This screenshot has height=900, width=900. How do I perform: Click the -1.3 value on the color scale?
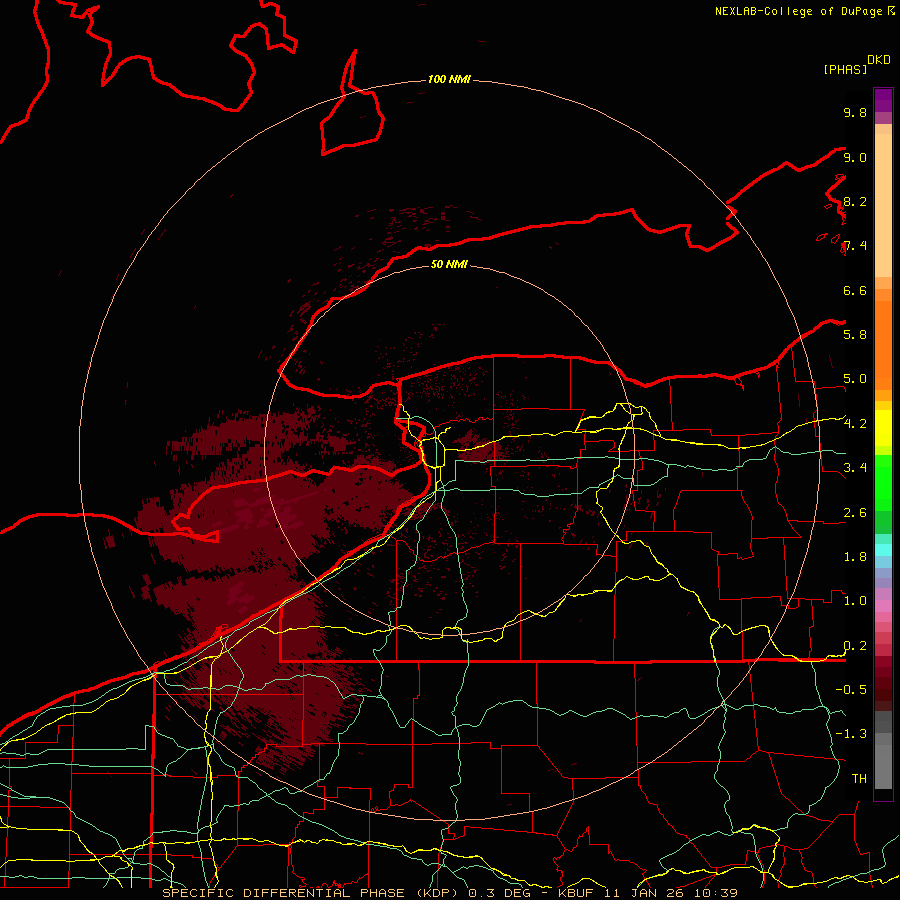[851, 734]
